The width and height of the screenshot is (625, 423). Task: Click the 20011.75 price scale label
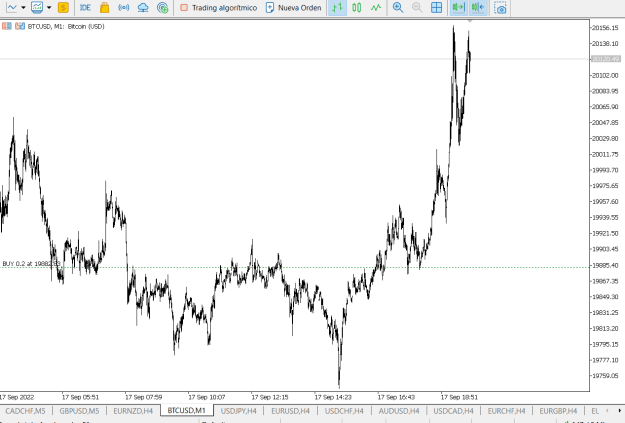pyautogui.click(x=605, y=154)
